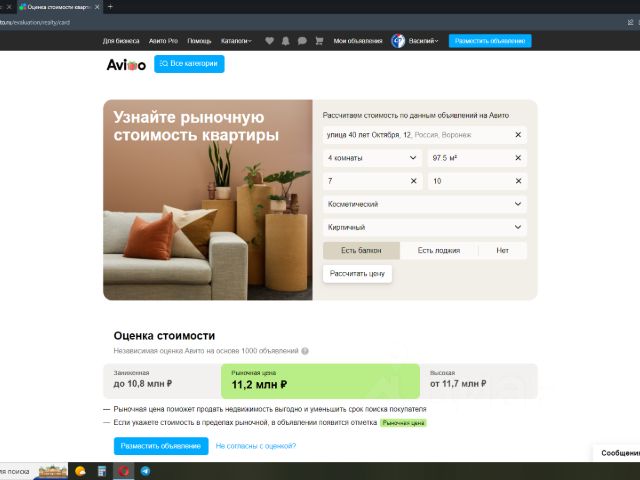
Task: Open Мои объявления in header
Action: tap(358, 41)
